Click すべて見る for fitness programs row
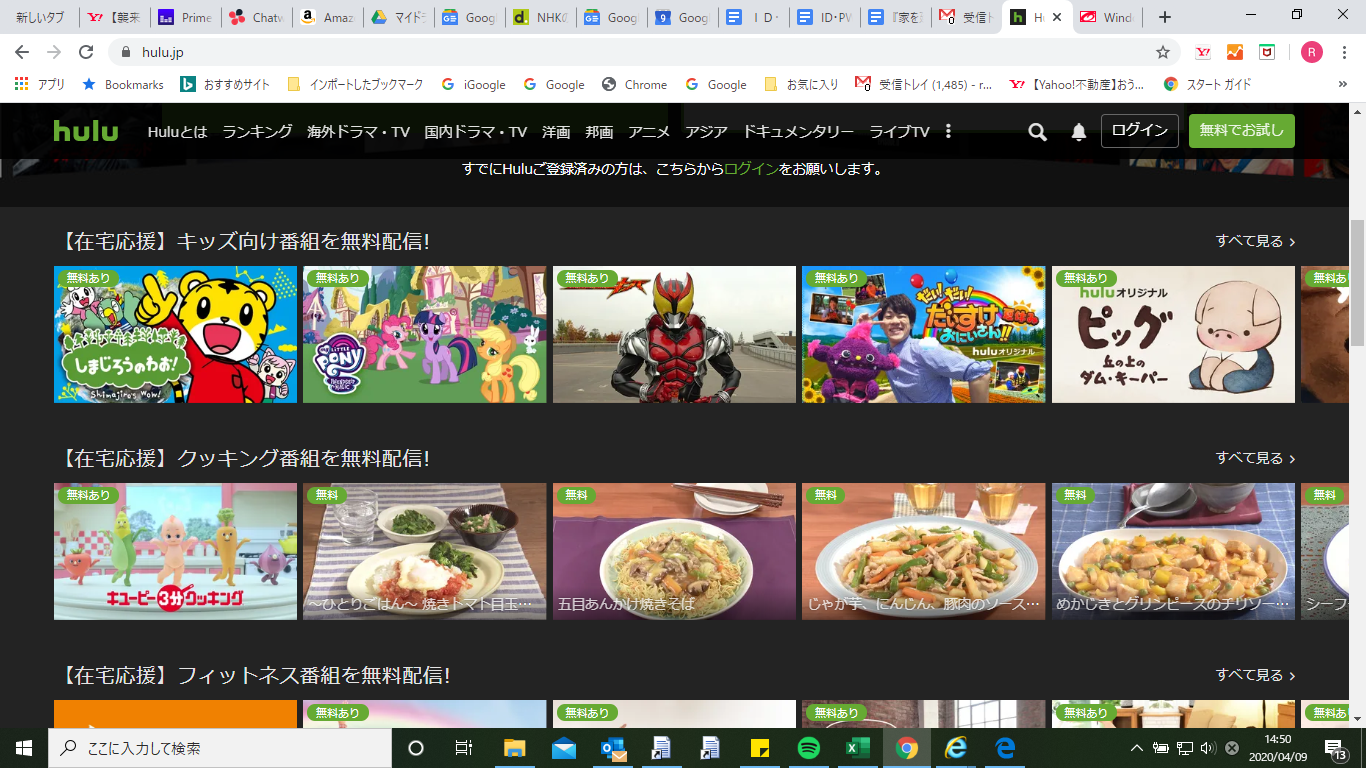 (x=1256, y=675)
